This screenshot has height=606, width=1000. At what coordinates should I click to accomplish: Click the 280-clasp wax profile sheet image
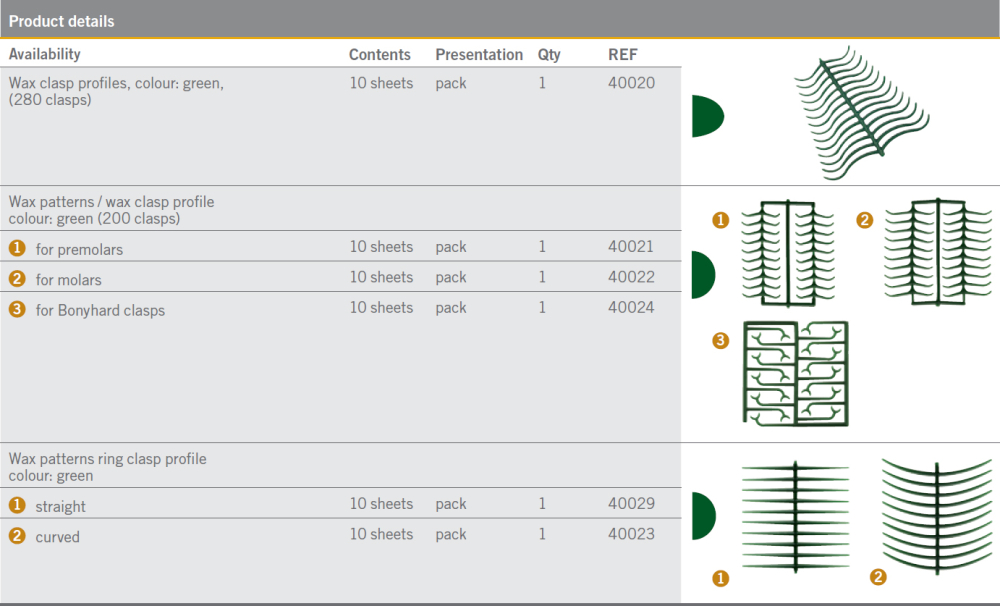[x=862, y=112]
